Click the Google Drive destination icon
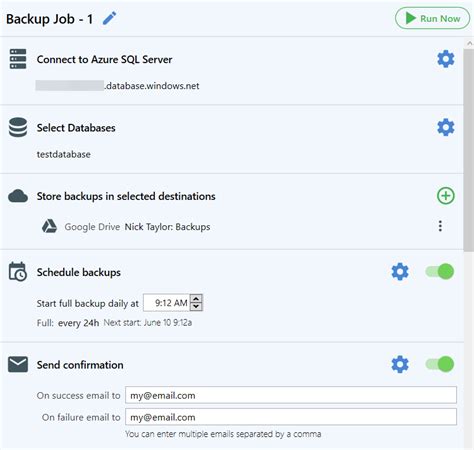 pos(49,226)
